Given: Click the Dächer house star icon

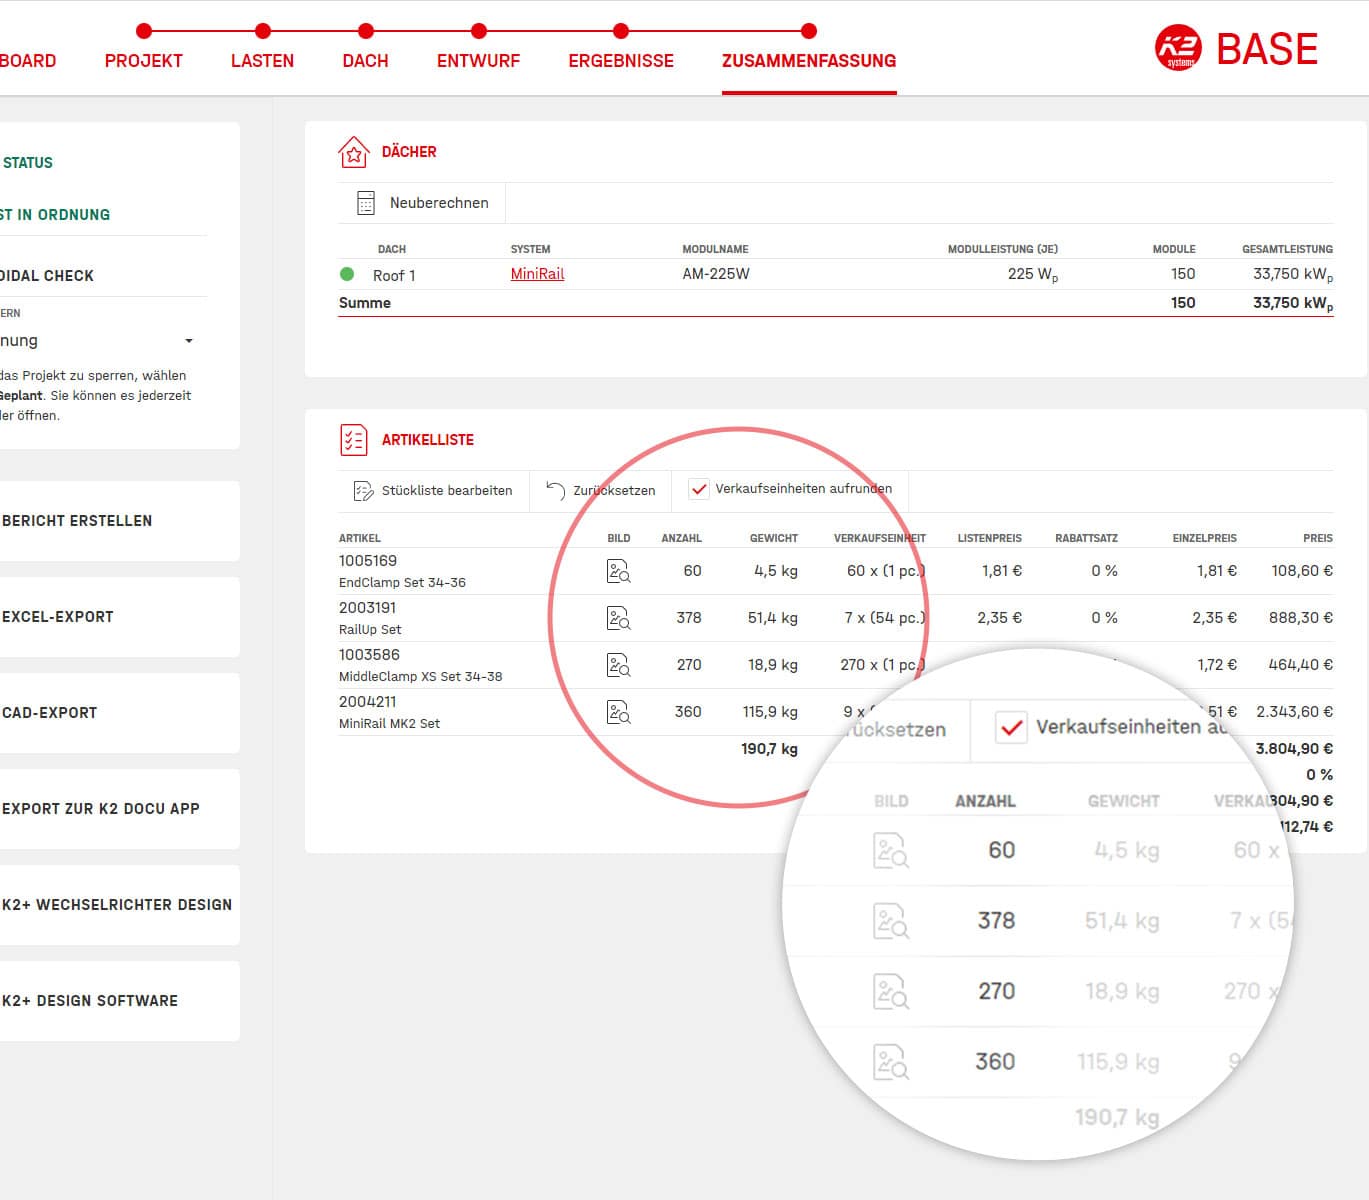Looking at the screenshot, I should tap(353, 152).
